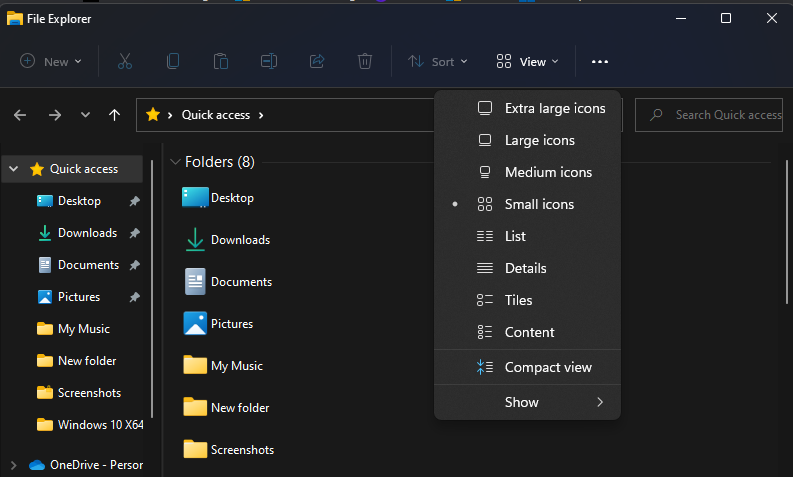Click chevron after Quick access in address bar
The image size is (793, 477).
261,115
